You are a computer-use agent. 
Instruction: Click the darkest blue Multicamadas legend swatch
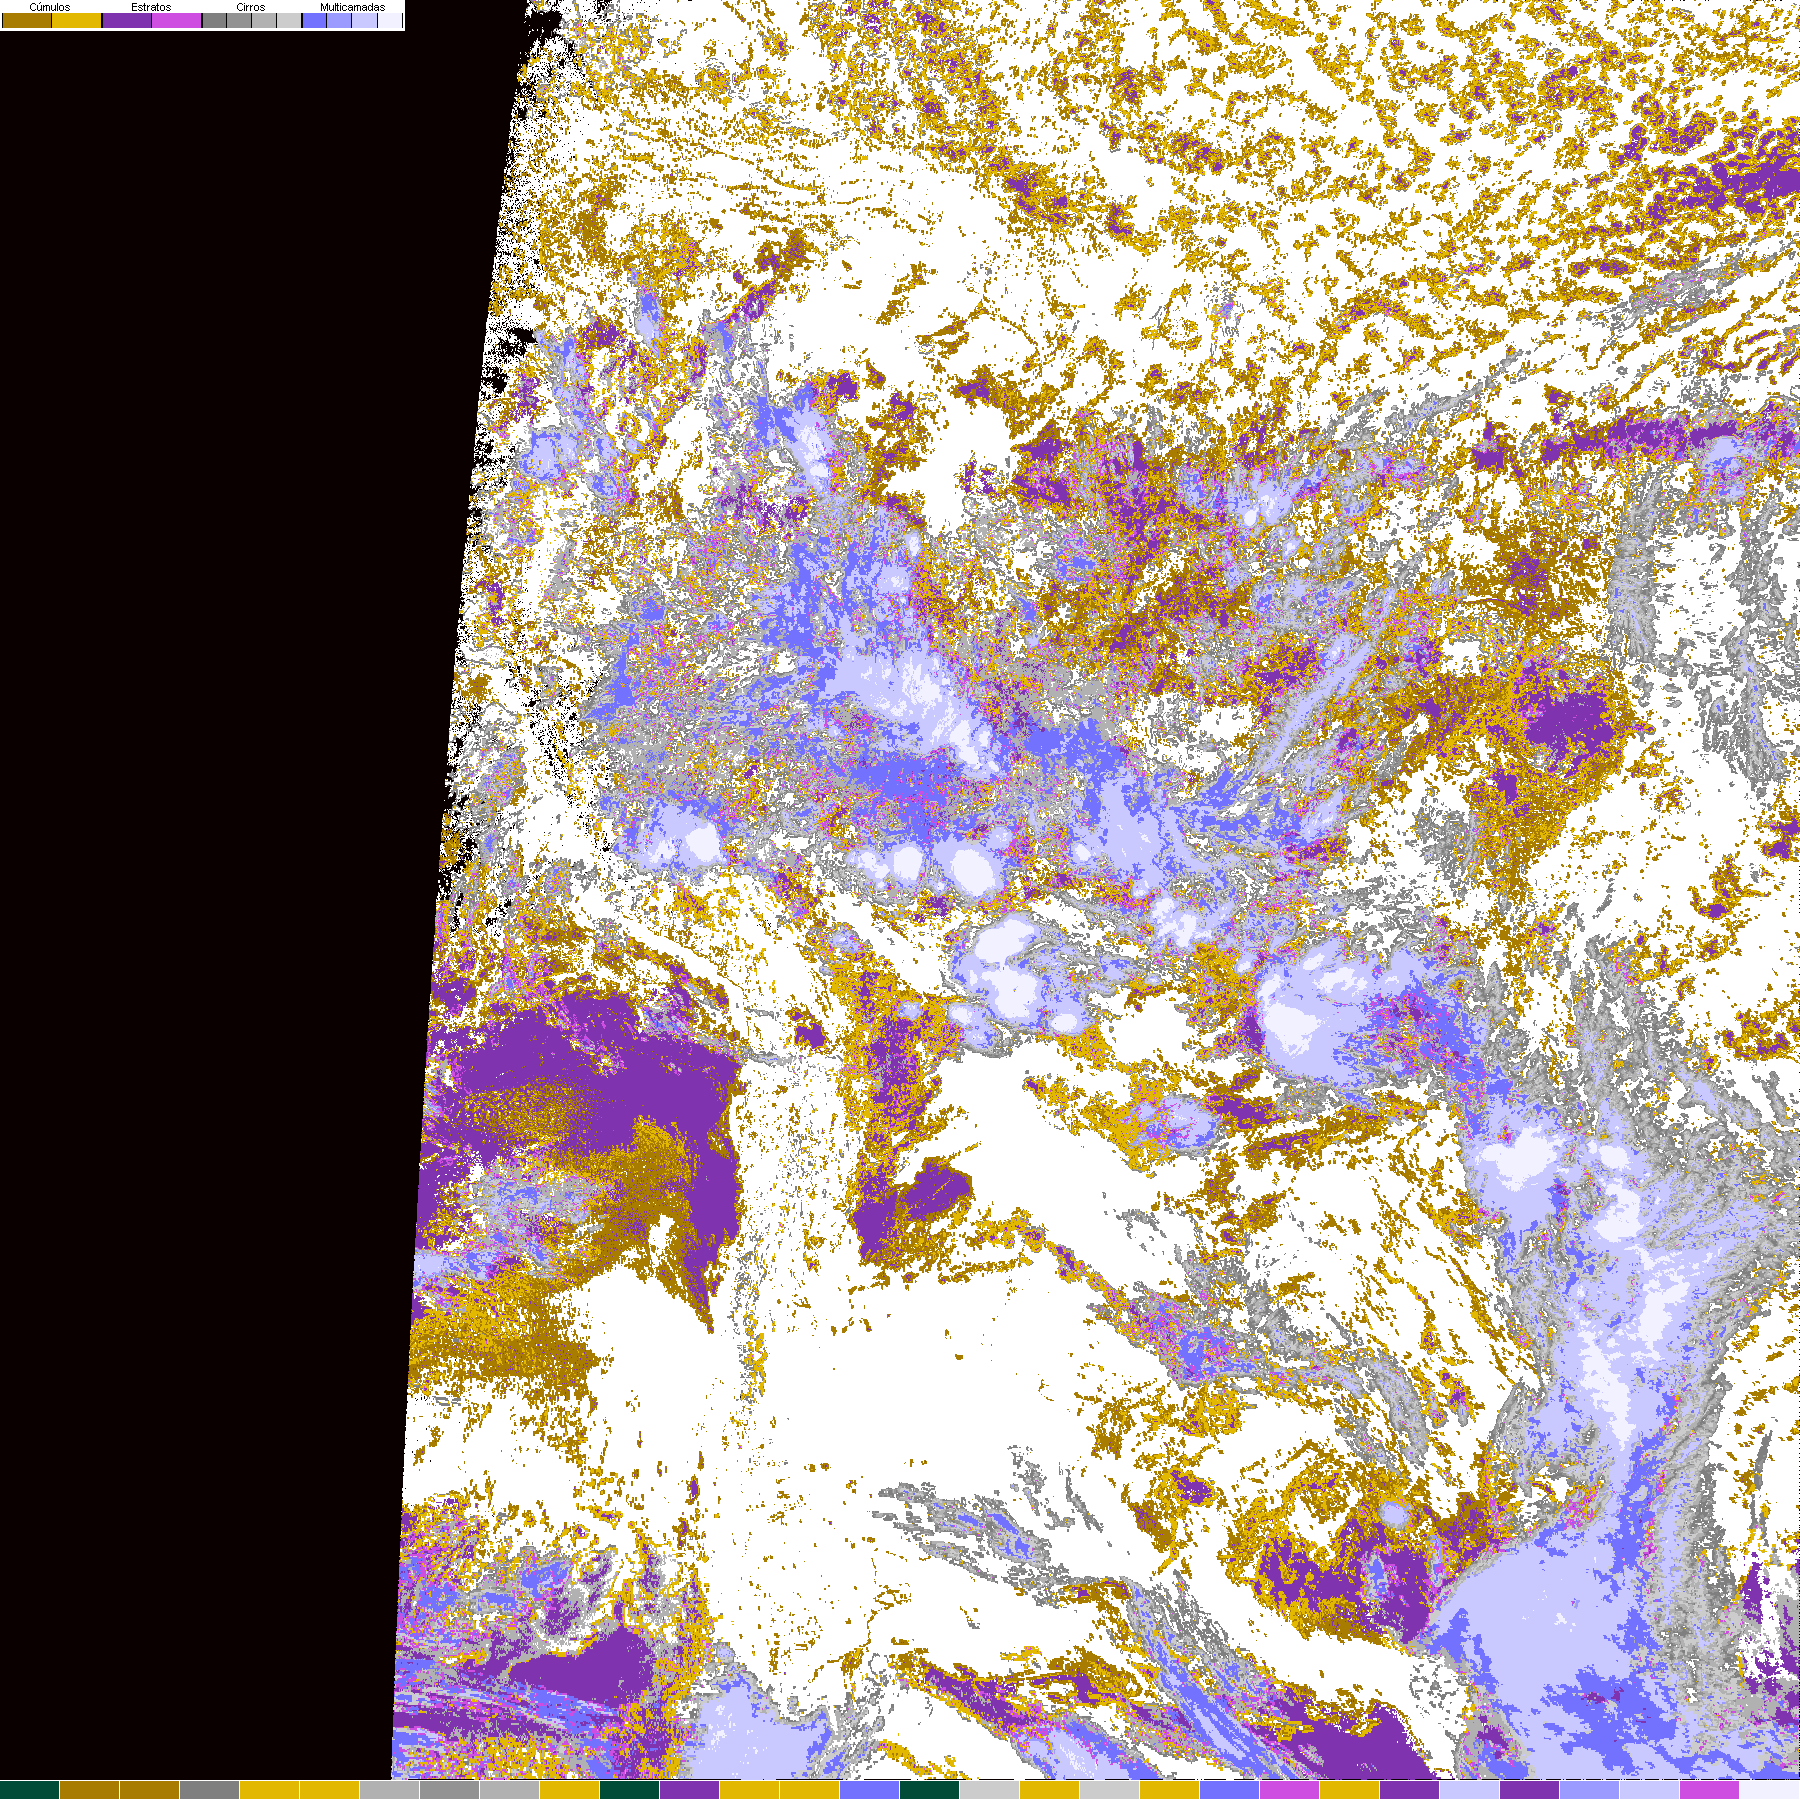(x=314, y=20)
